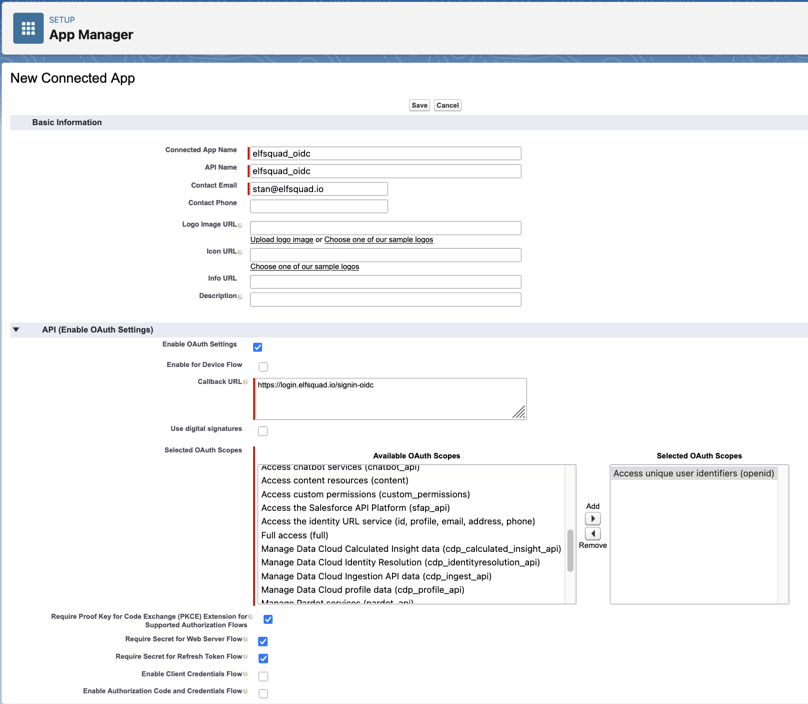Toggle Require Secret for Refresh Token Flow
808x704 pixels.
tap(263, 658)
